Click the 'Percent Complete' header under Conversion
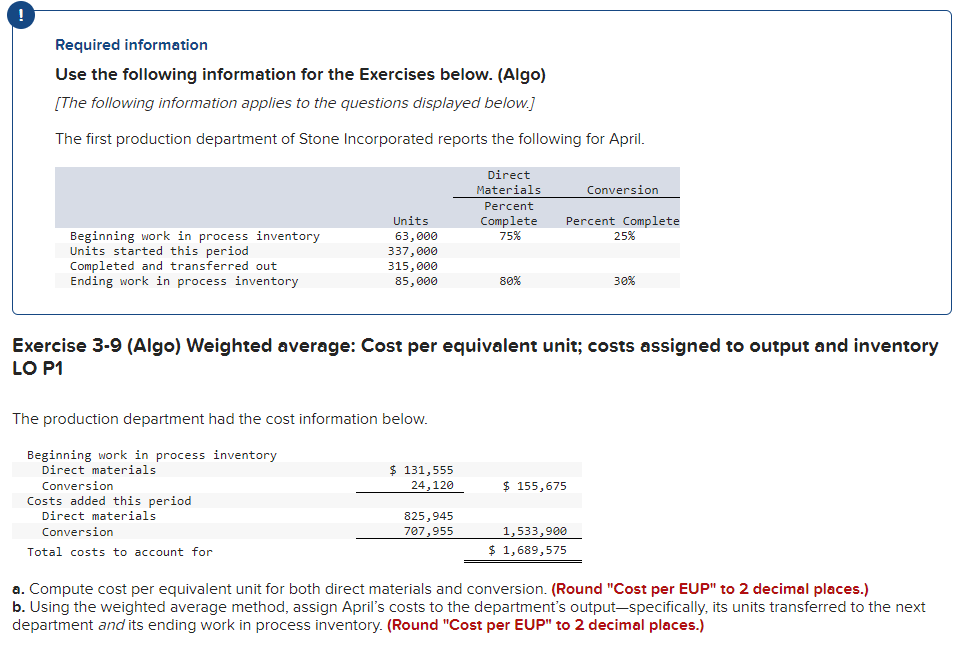 pyautogui.click(x=622, y=221)
